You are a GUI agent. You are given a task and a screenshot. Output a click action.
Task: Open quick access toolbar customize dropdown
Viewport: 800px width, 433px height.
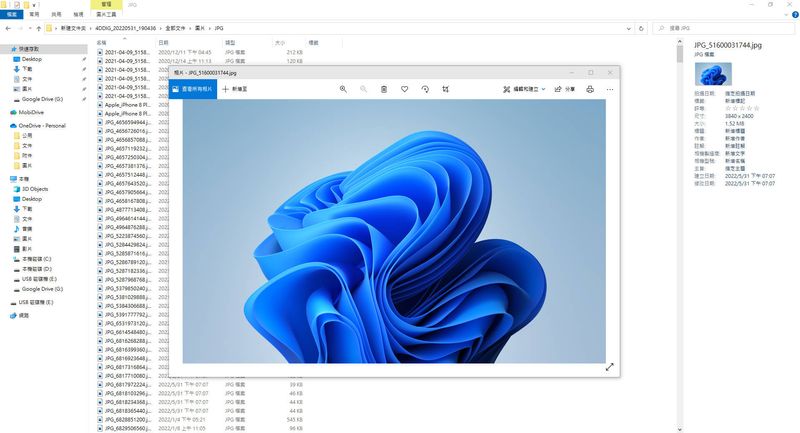[x=34, y=5]
